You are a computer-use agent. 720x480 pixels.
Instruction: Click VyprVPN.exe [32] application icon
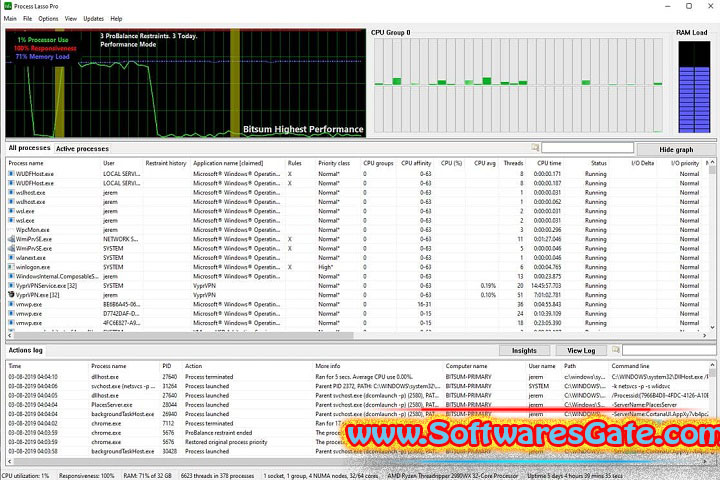pyautogui.click(x=11, y=295)
